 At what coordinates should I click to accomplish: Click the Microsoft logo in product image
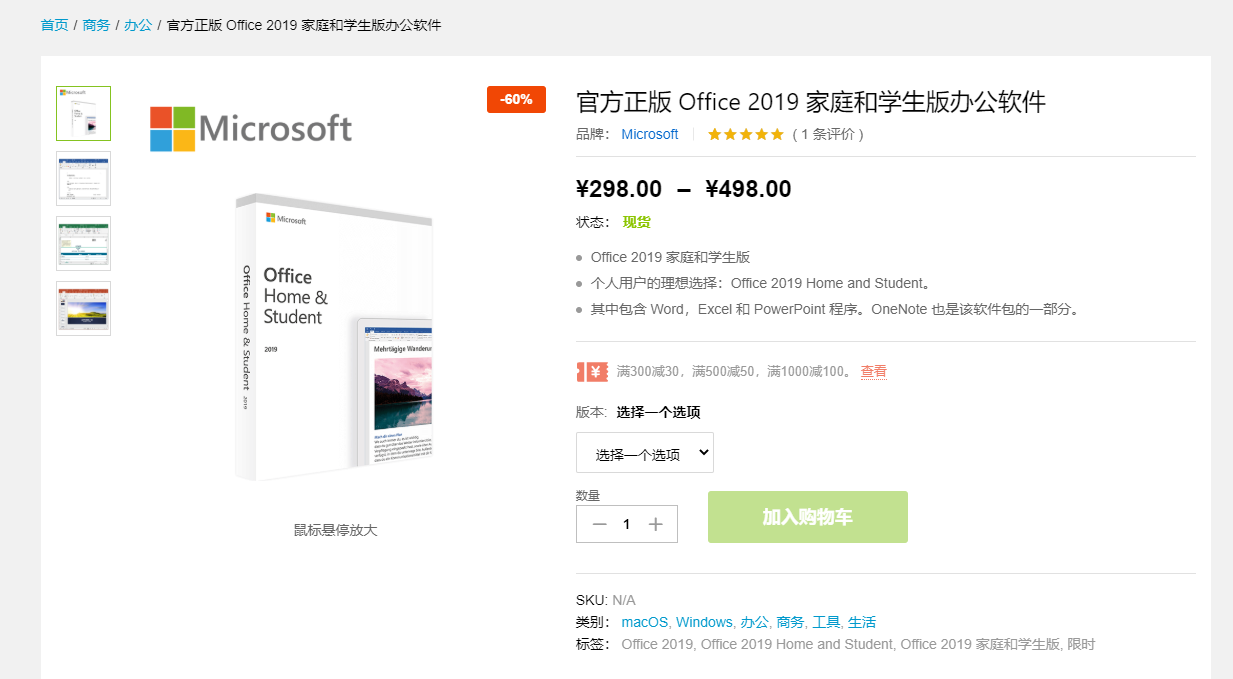[251, 129]
